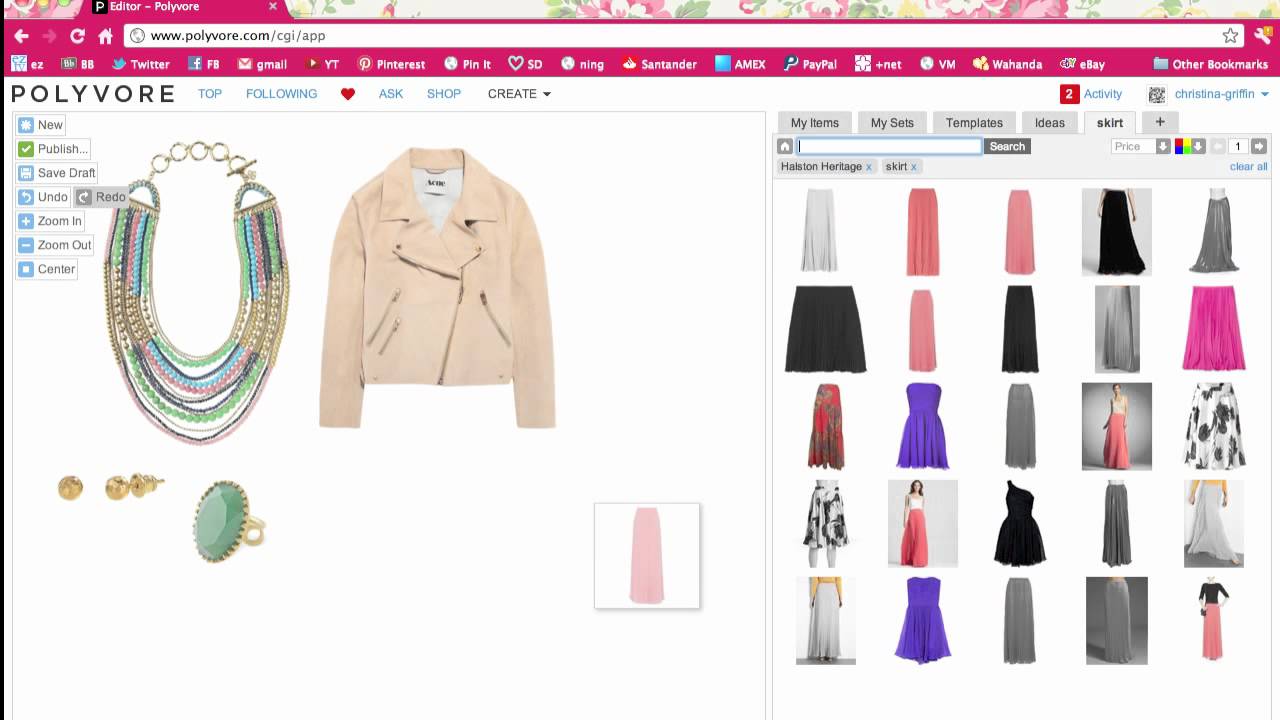
Task: Open the ASK navigation link
Action: pyautogui.click(x=391, y=94)
